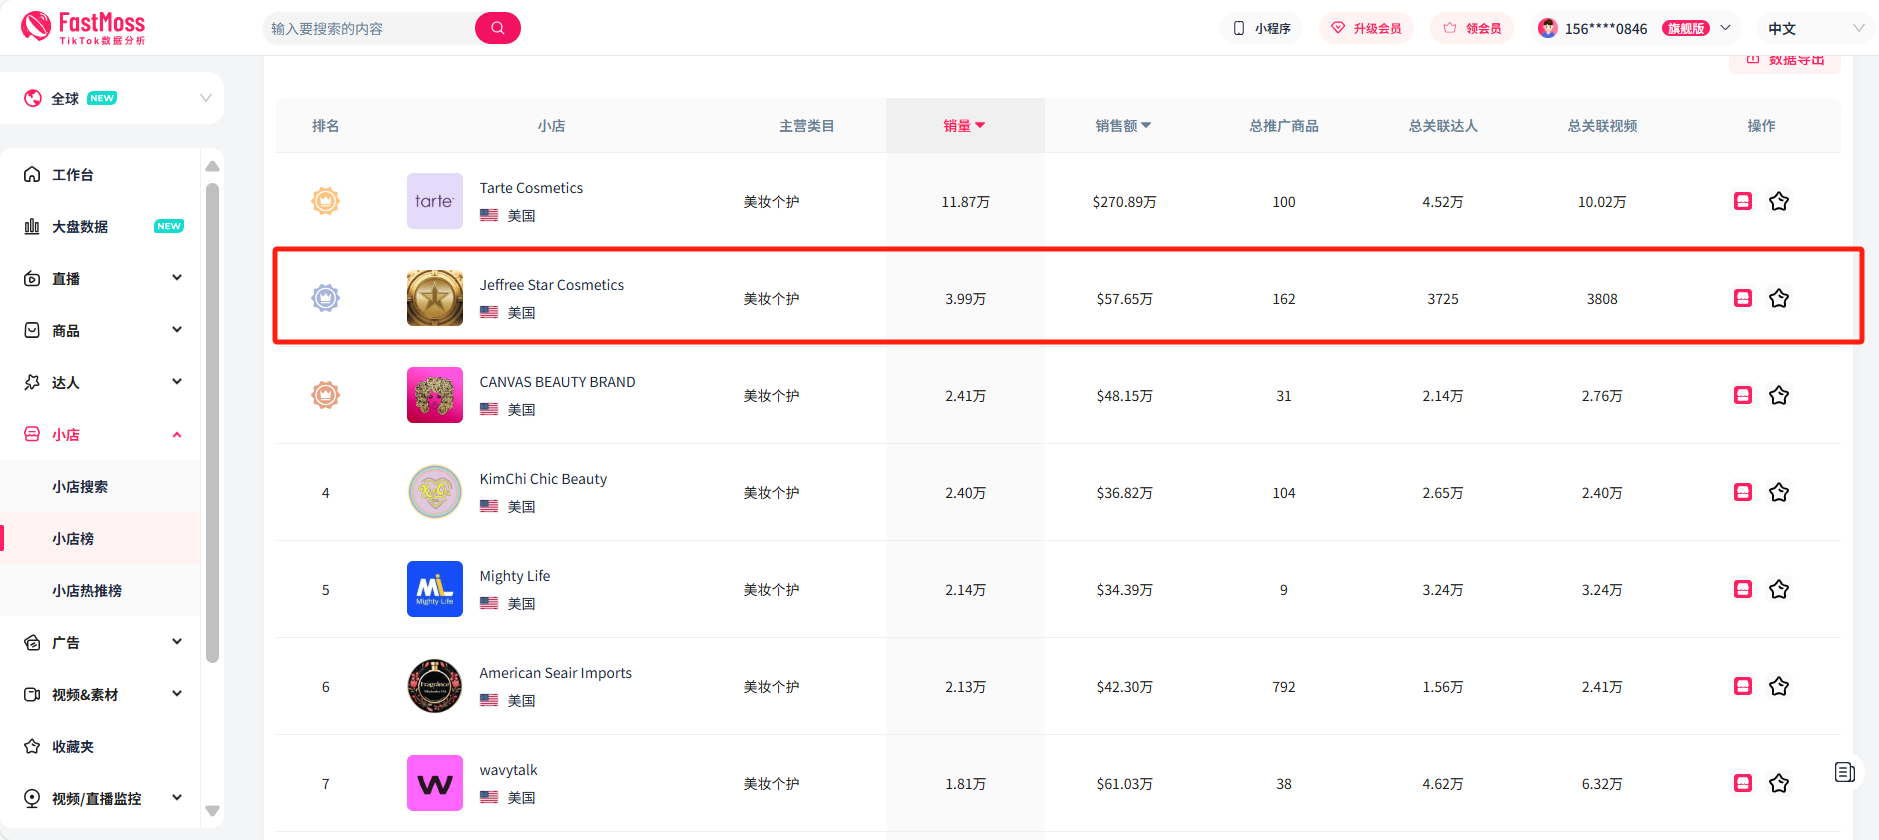Viewport: 1879px width, 840px height.
Task: Click pink shop icon for American Seair Imports
Action: (x=1743, y=687)
